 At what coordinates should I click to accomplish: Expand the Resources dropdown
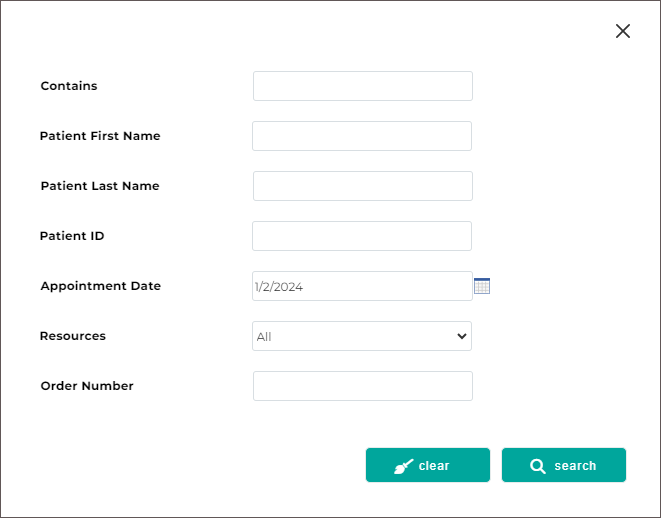pos(362,336)
